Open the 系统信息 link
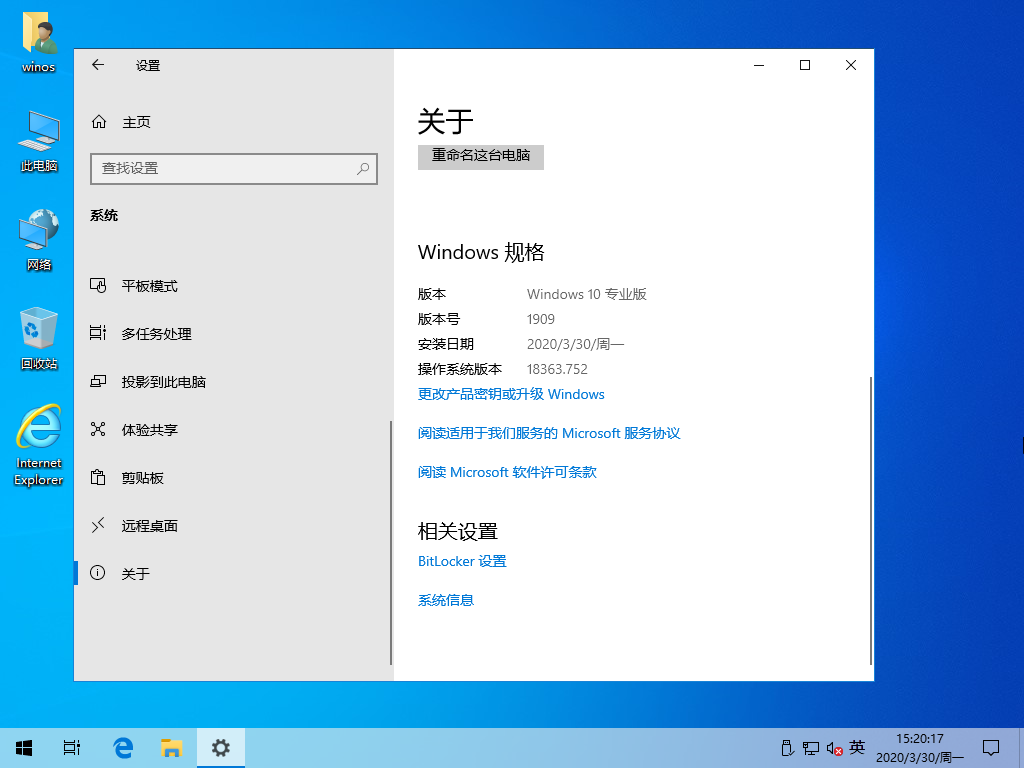 tap(446, 600)
